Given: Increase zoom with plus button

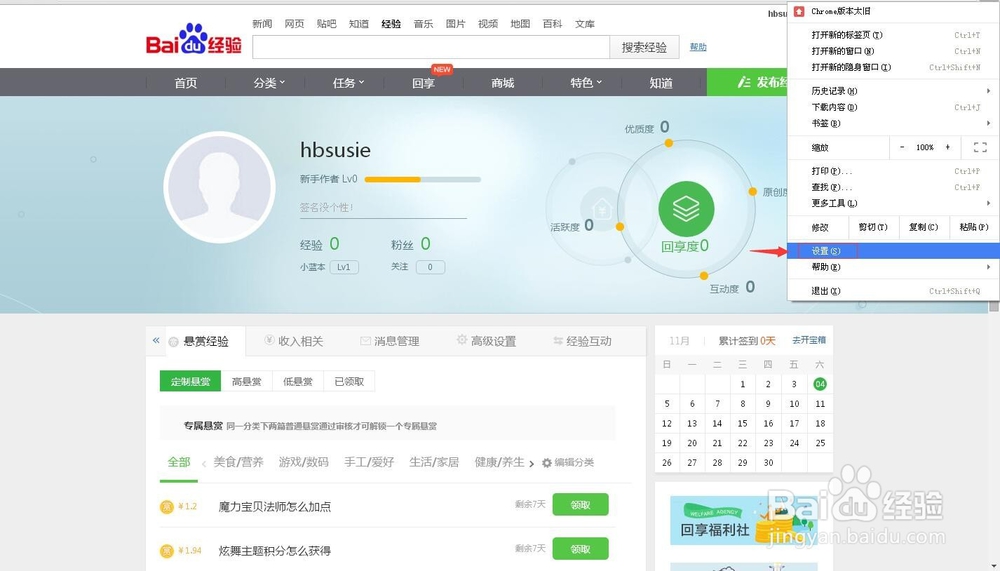Looking at the screenshot, I should (948, 147).
